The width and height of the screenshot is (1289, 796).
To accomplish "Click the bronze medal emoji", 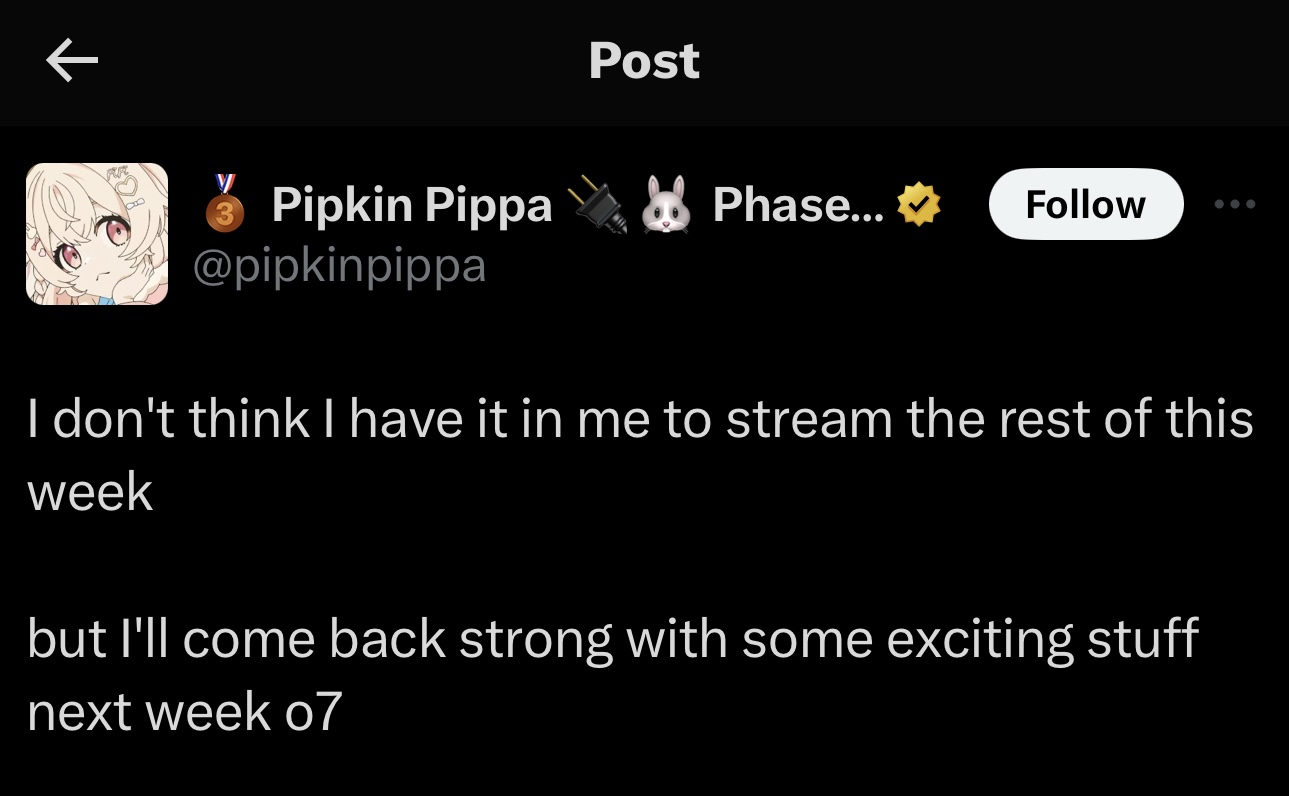I will pyautogui.click(x=225, y=204).
